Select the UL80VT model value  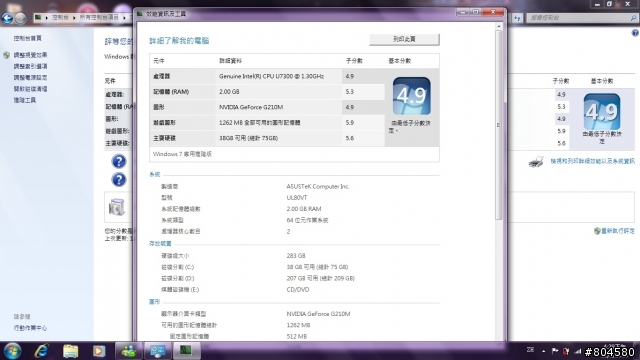[297, 198]
